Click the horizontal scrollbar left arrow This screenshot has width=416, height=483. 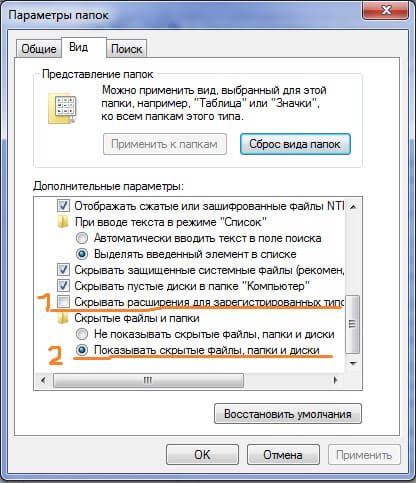pos(43,380)
